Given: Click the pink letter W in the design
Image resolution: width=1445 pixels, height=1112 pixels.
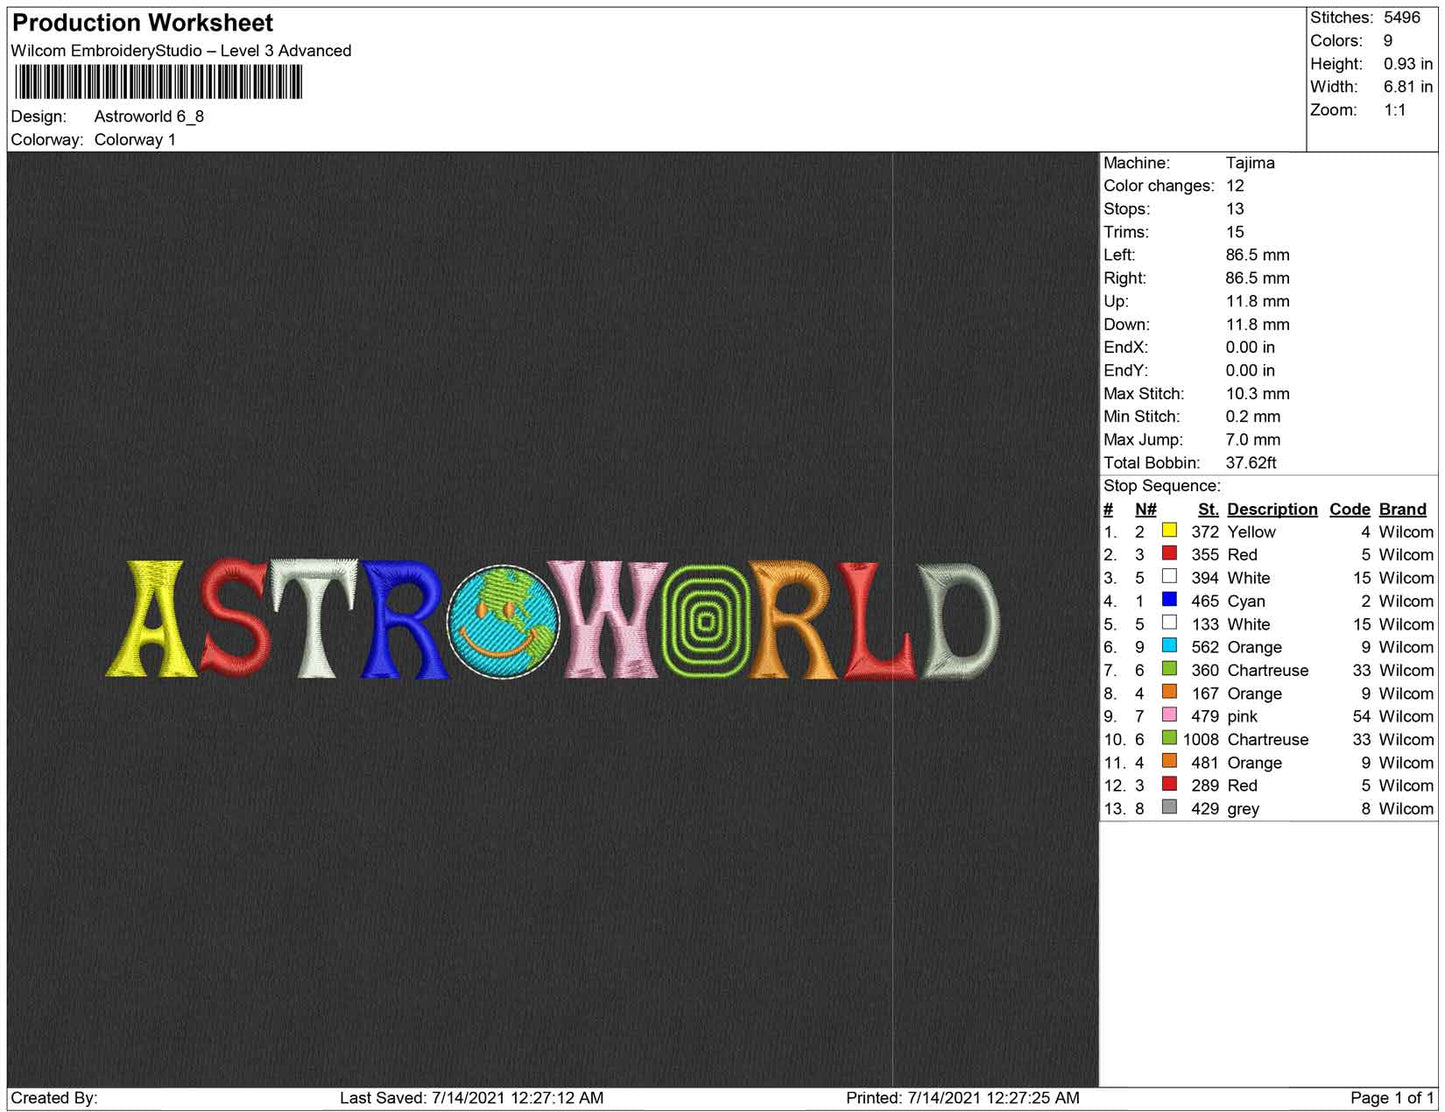Looking at the screenshot, I should (x=608, y=620).
